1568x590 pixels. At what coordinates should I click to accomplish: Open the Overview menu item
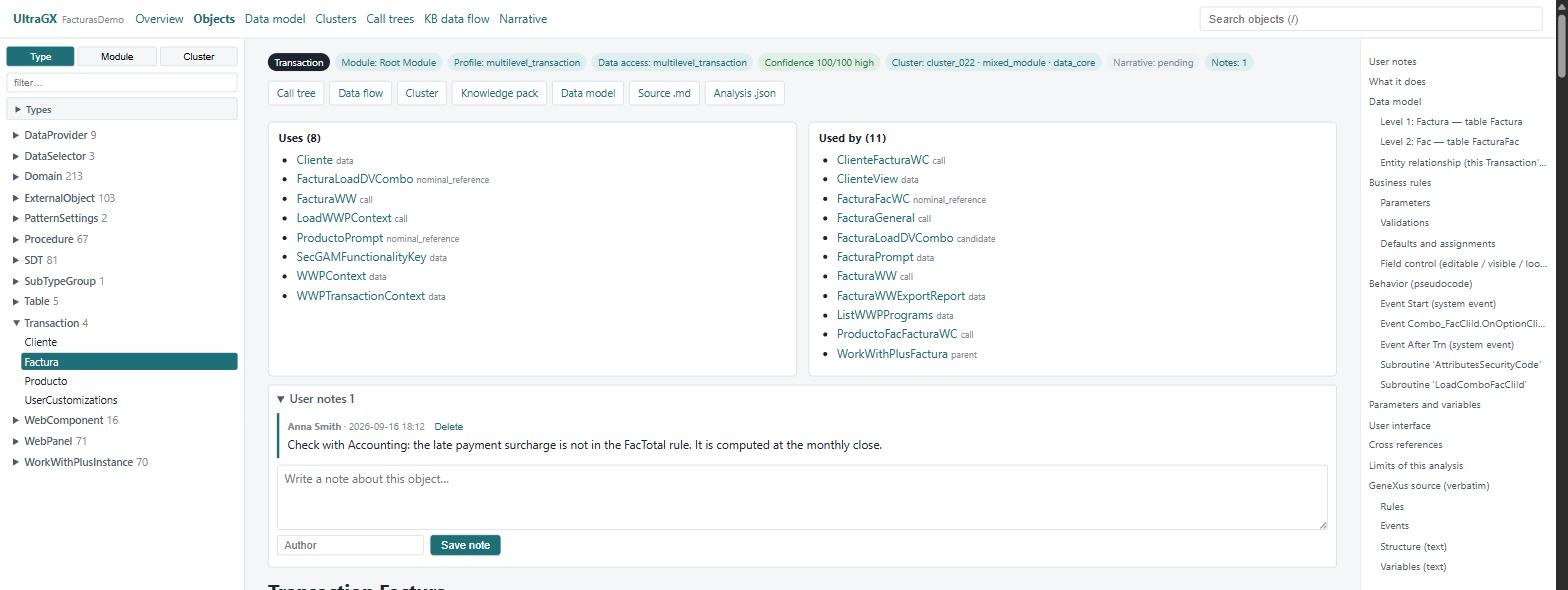[x=159, y=19]
